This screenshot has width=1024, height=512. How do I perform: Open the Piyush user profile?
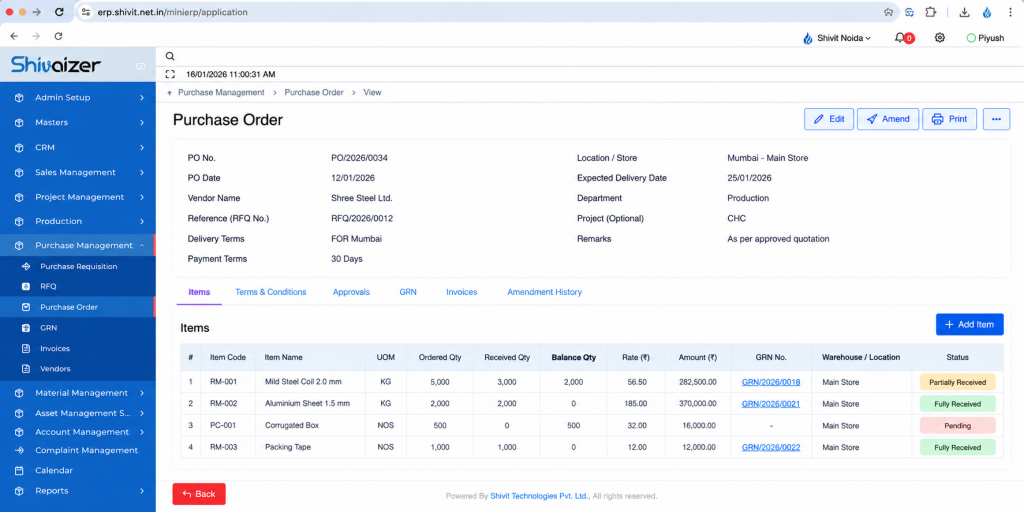(x=985, y=39)
